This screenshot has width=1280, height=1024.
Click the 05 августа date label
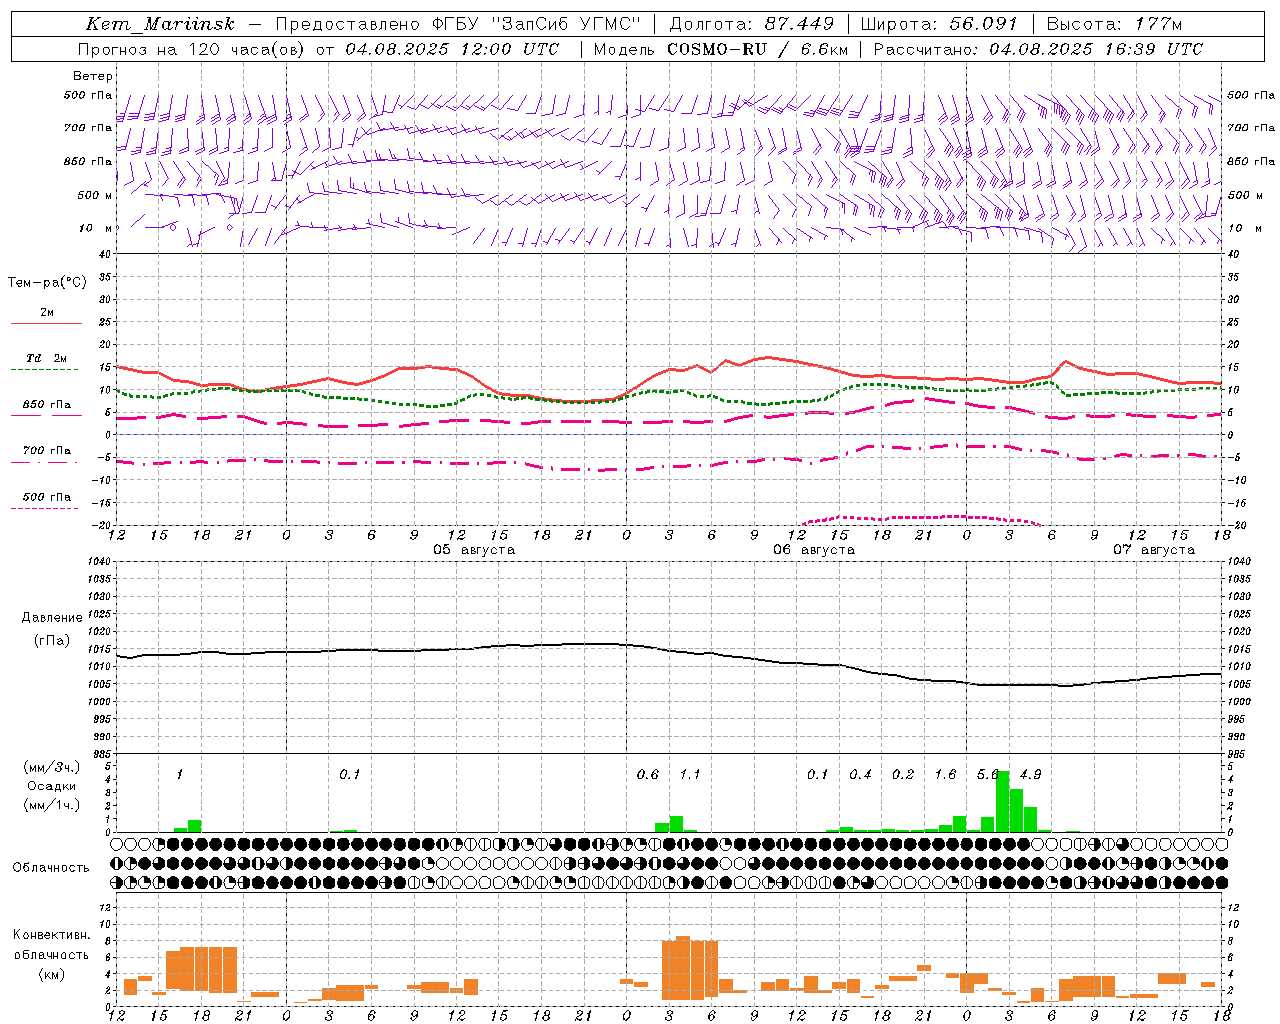click(x=474, y=550)
